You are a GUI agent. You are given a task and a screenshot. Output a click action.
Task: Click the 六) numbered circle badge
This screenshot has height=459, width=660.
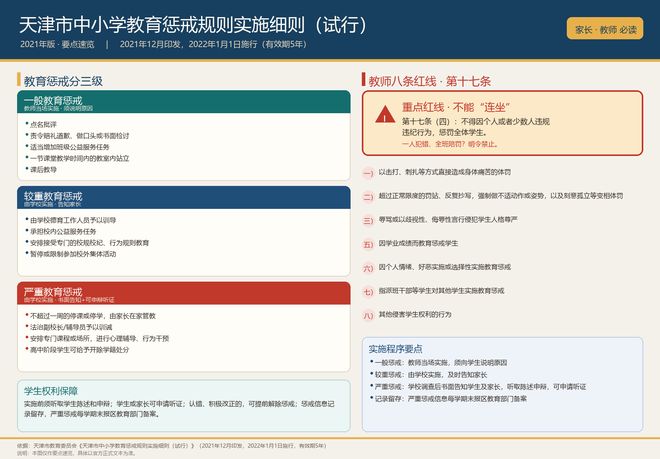[x=368, y=268]
